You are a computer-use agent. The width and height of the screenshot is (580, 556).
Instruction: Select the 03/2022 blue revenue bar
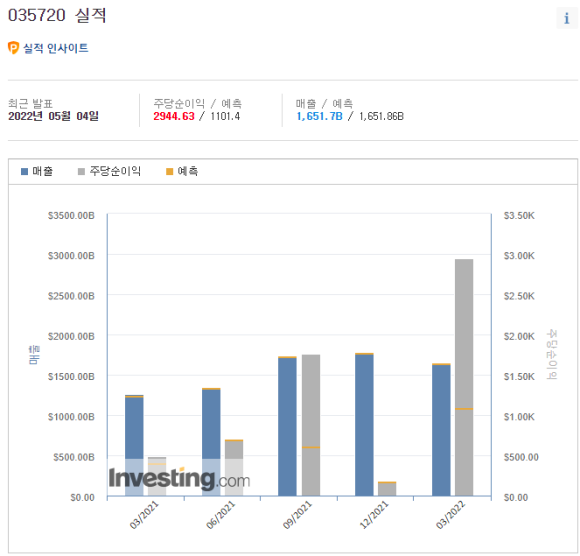pos(441,430)
